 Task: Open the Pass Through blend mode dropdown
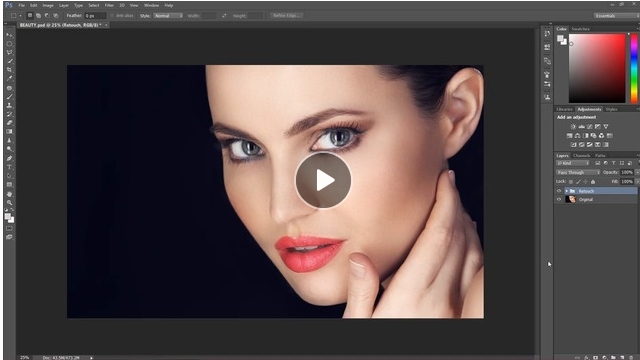pyautogui.click(x=578, y=173)
